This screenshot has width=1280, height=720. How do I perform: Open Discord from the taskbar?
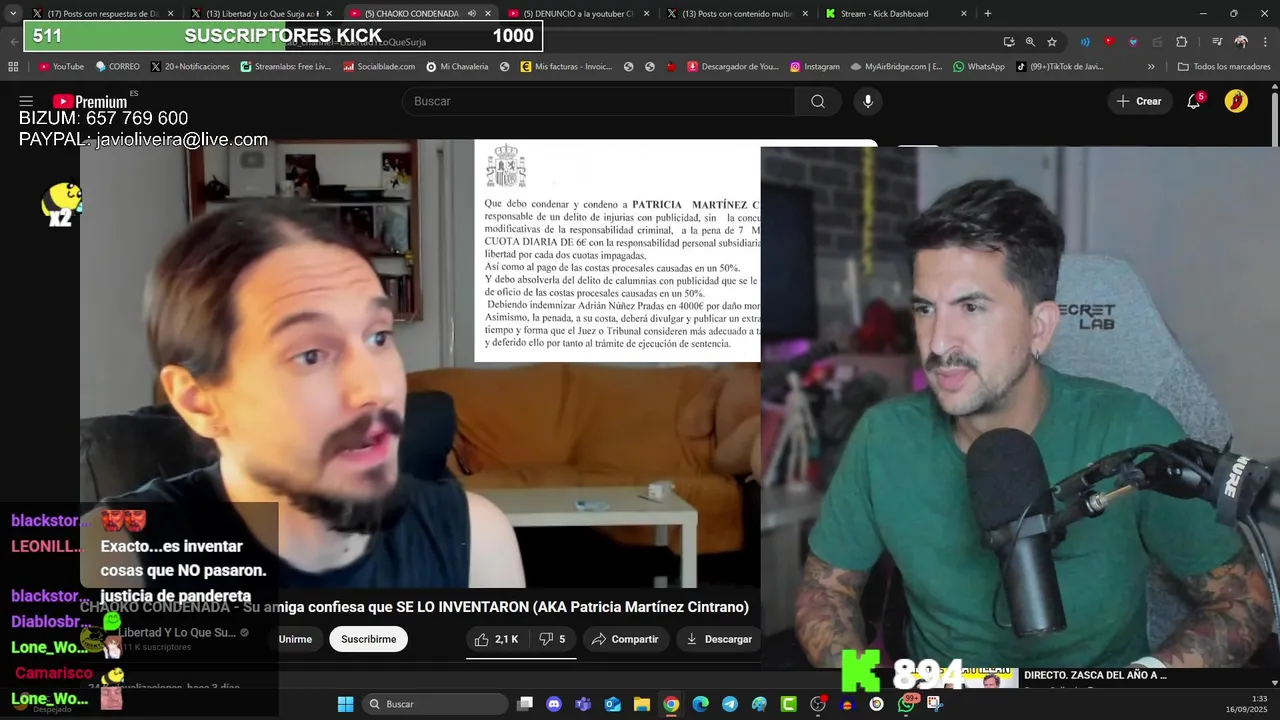tap(554, 704)
